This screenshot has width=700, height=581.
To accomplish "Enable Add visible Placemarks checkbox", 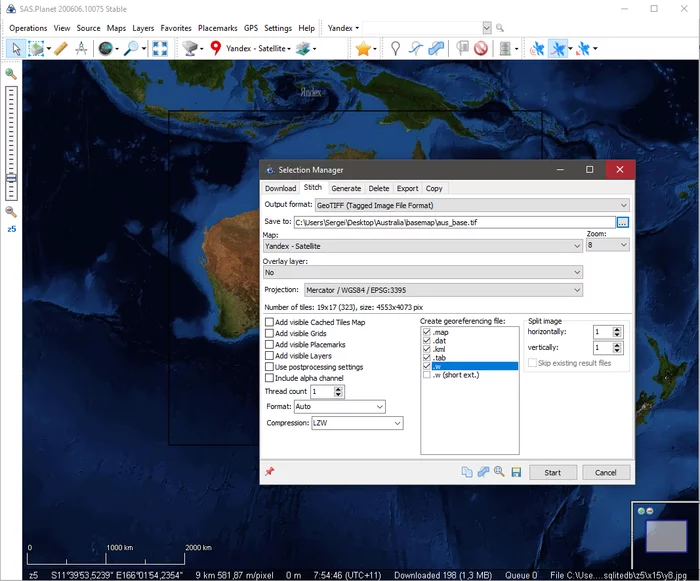I will coord(269,344).
